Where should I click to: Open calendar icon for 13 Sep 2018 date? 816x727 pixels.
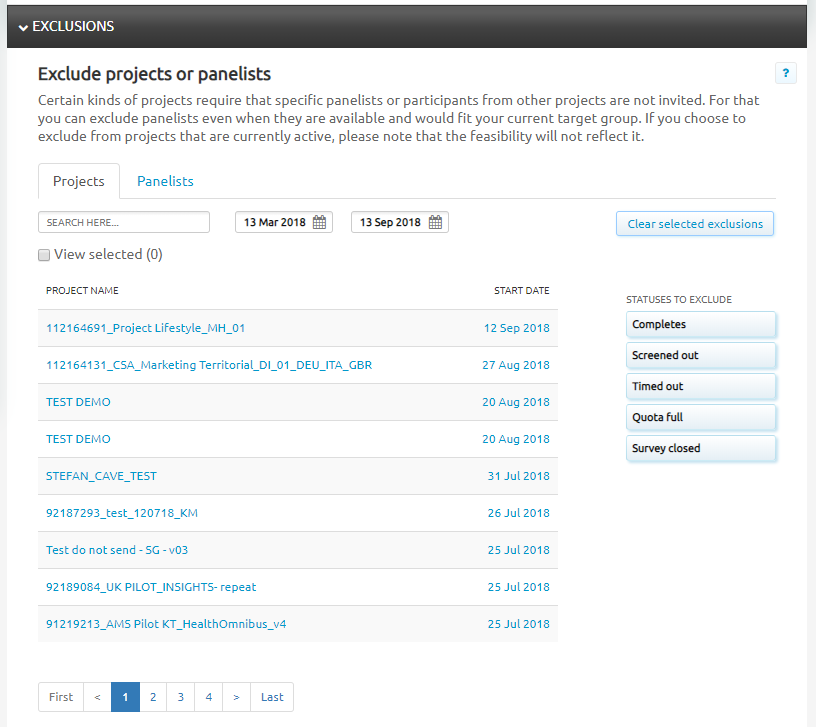435,223
